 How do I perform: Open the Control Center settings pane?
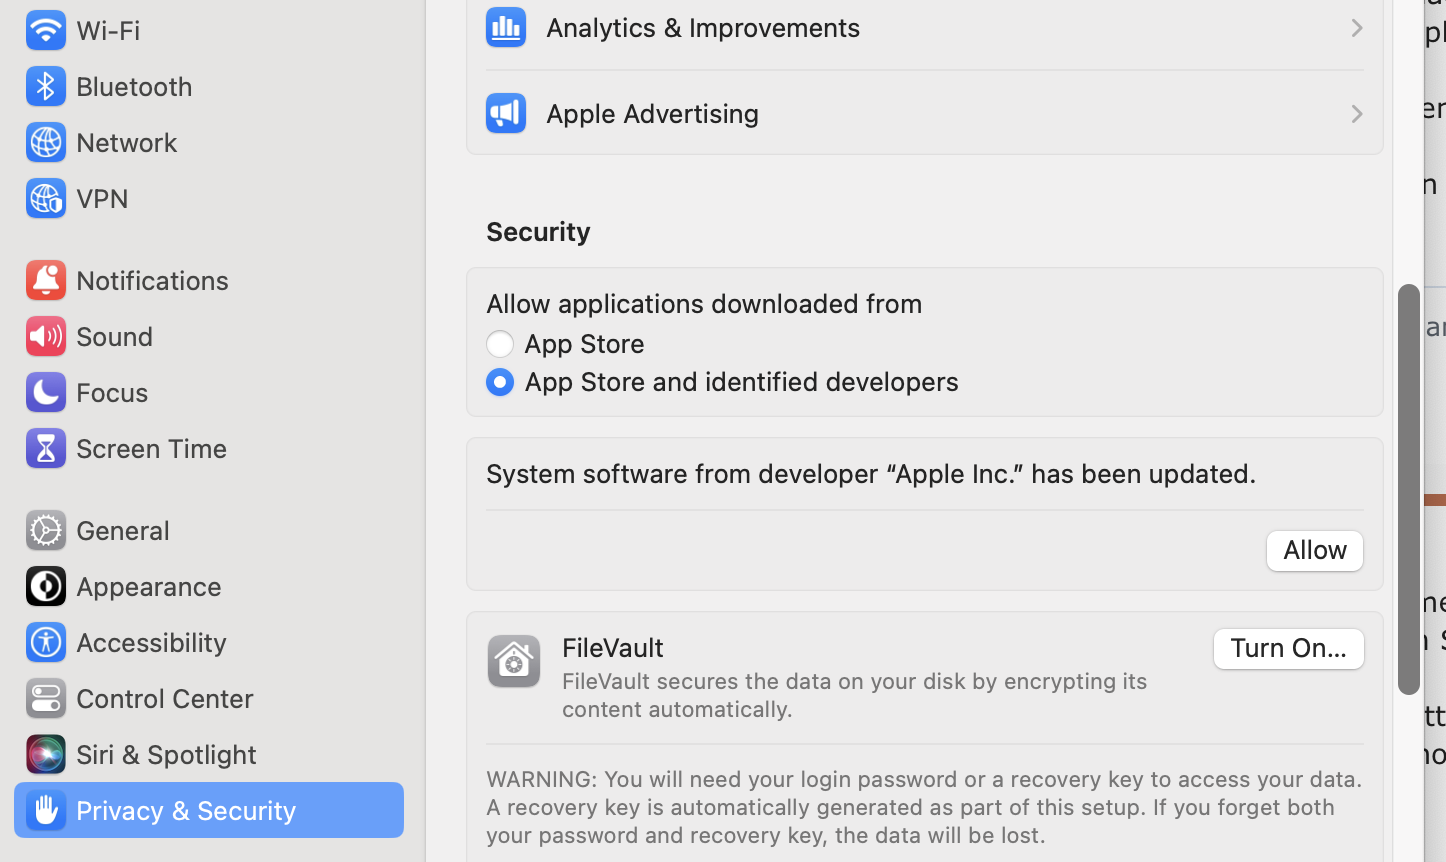click(209, 698)
